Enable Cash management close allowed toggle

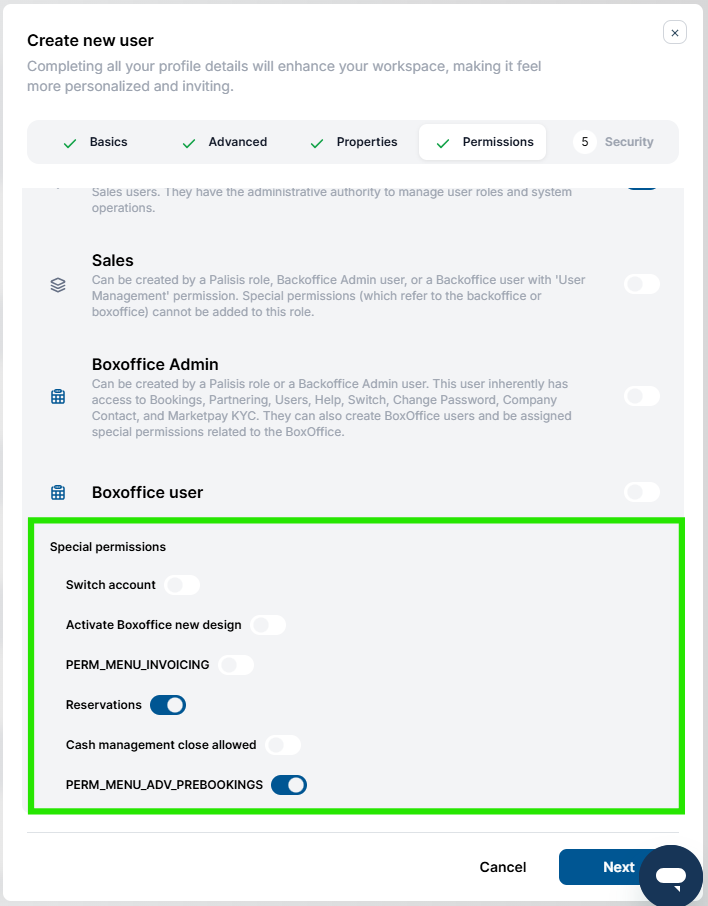(283, 745)
